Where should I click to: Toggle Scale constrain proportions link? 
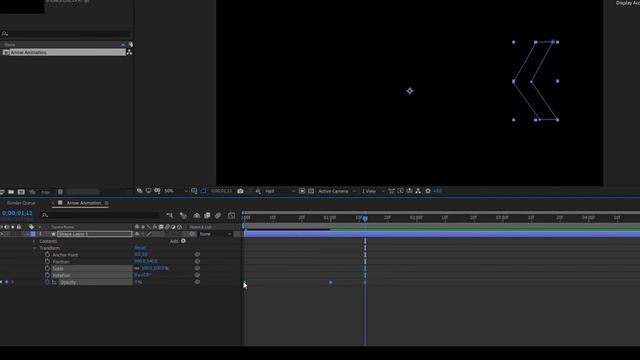coord(137,268)
